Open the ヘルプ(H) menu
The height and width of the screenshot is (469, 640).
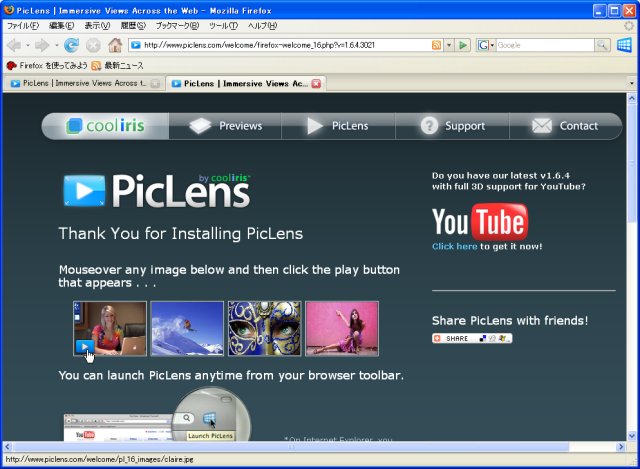(262, 26)
